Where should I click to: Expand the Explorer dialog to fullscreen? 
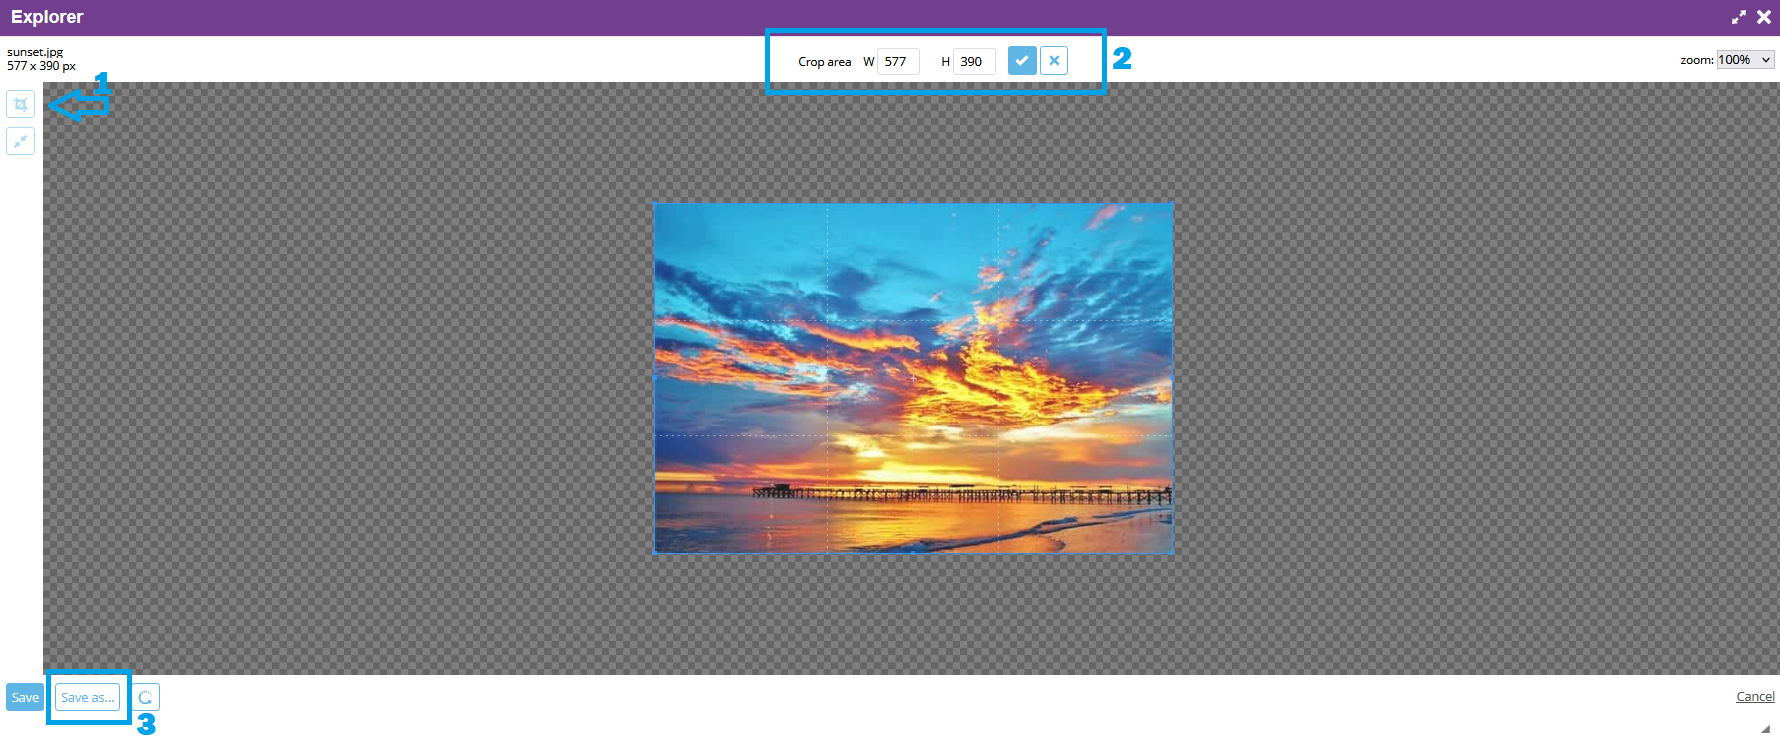tap(1738, 17)
